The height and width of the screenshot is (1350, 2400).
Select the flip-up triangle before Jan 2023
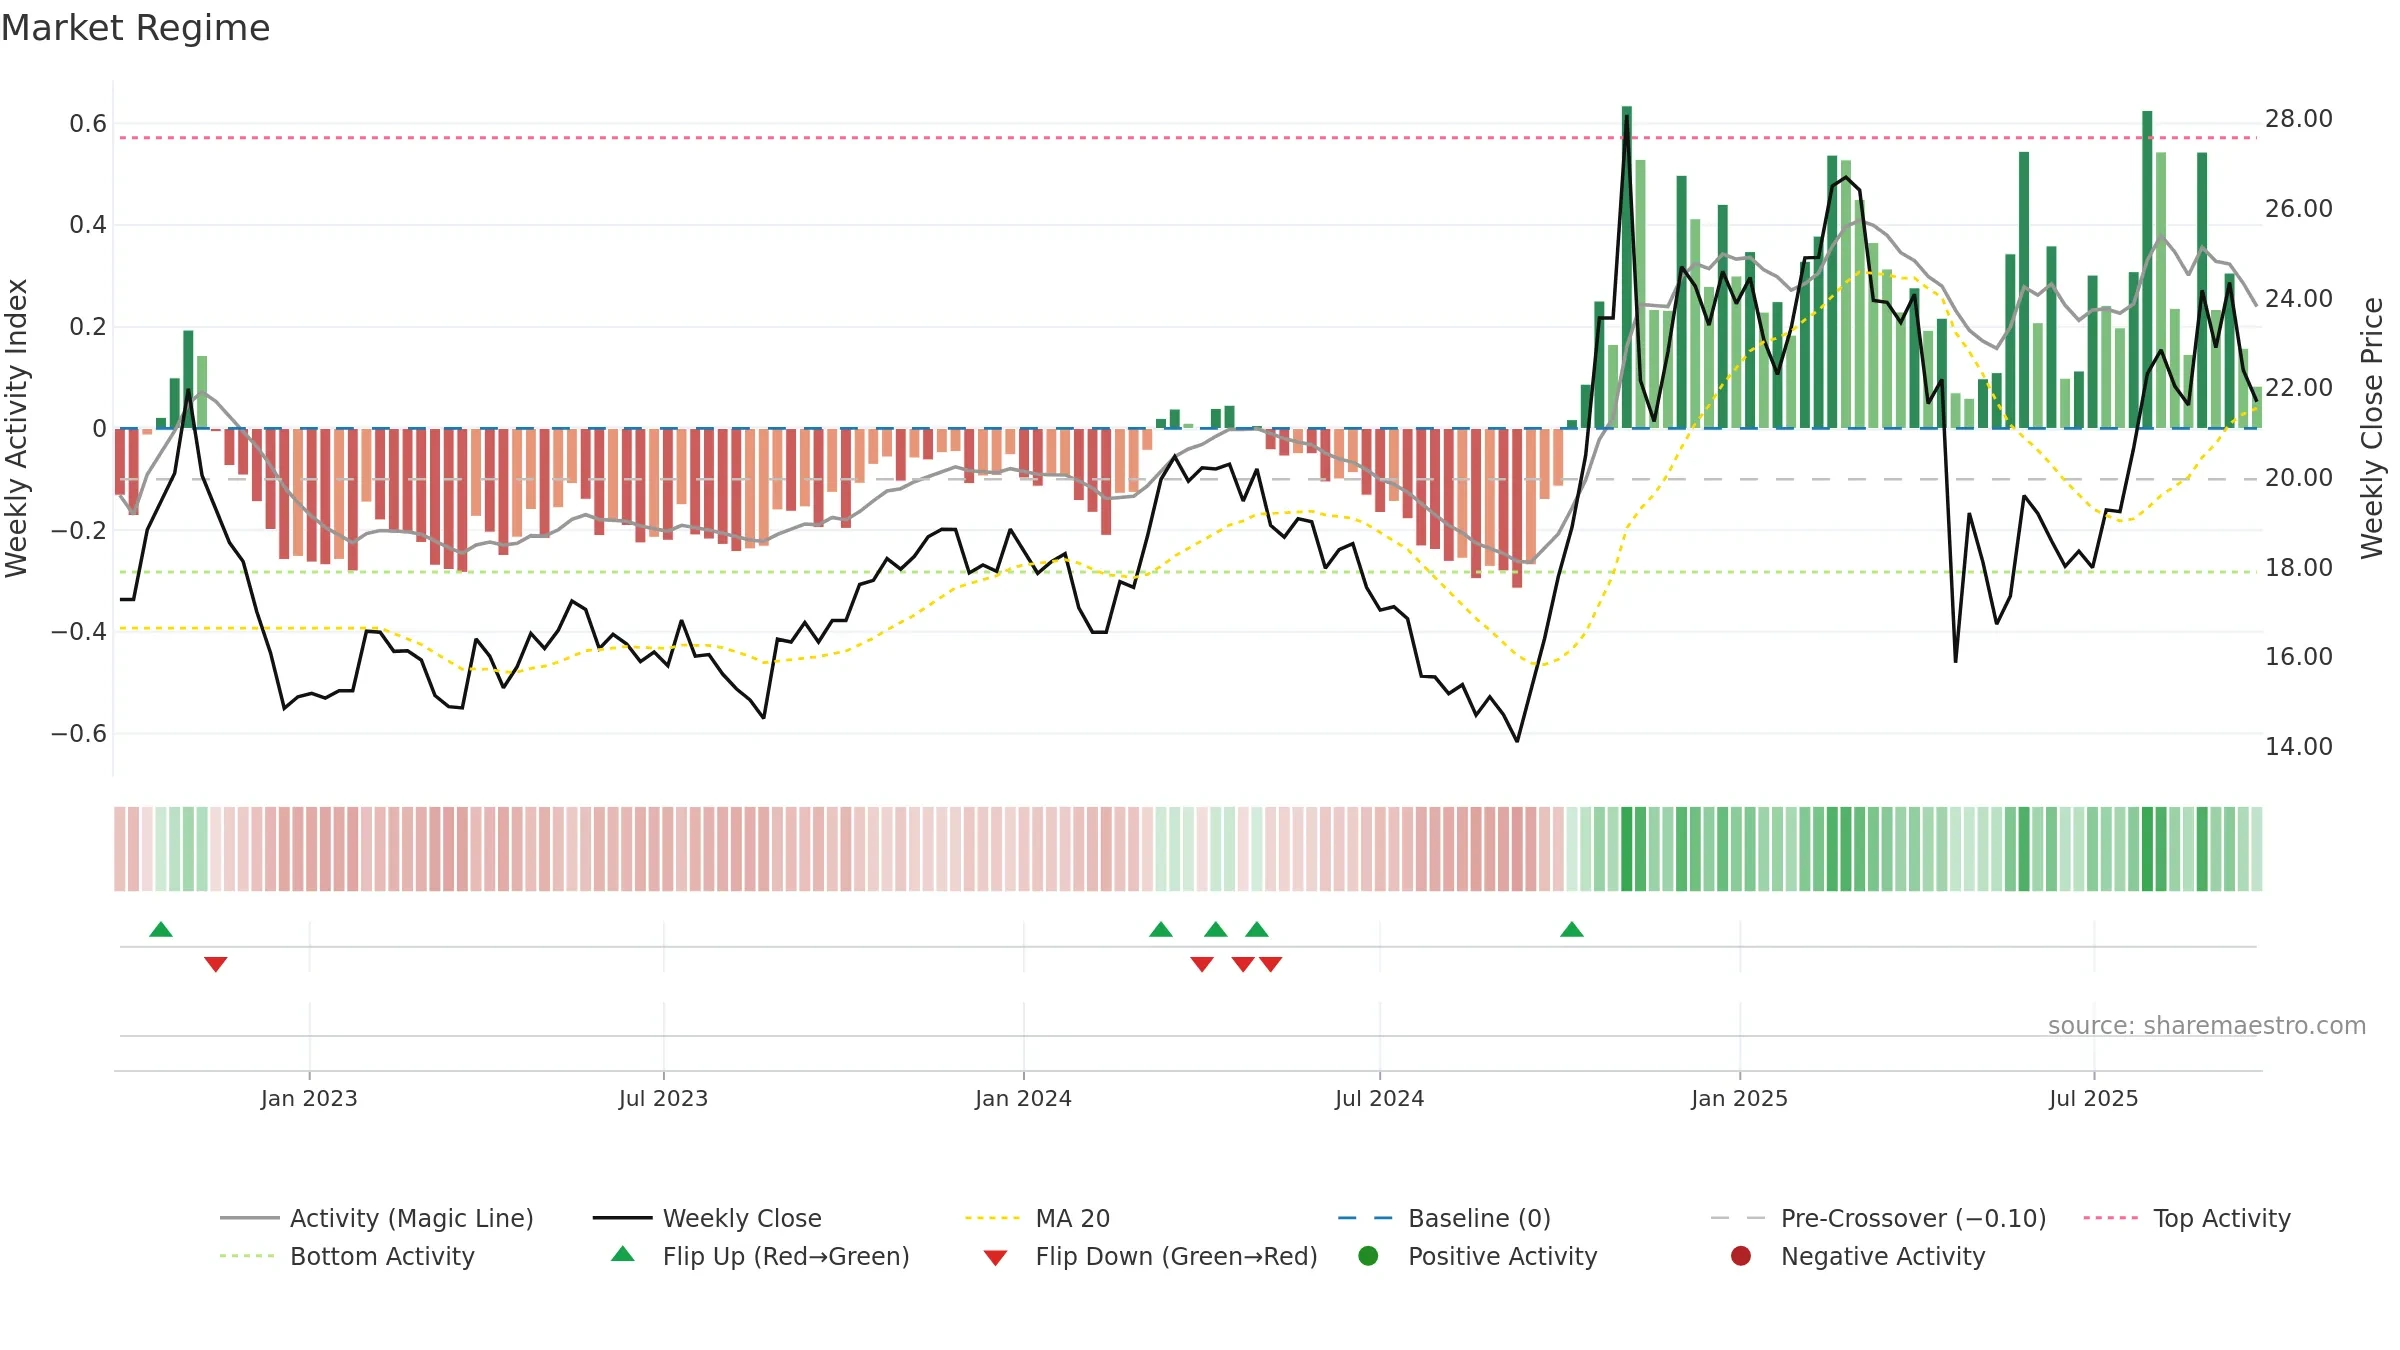pyautogui.click(x=161, y=929)
